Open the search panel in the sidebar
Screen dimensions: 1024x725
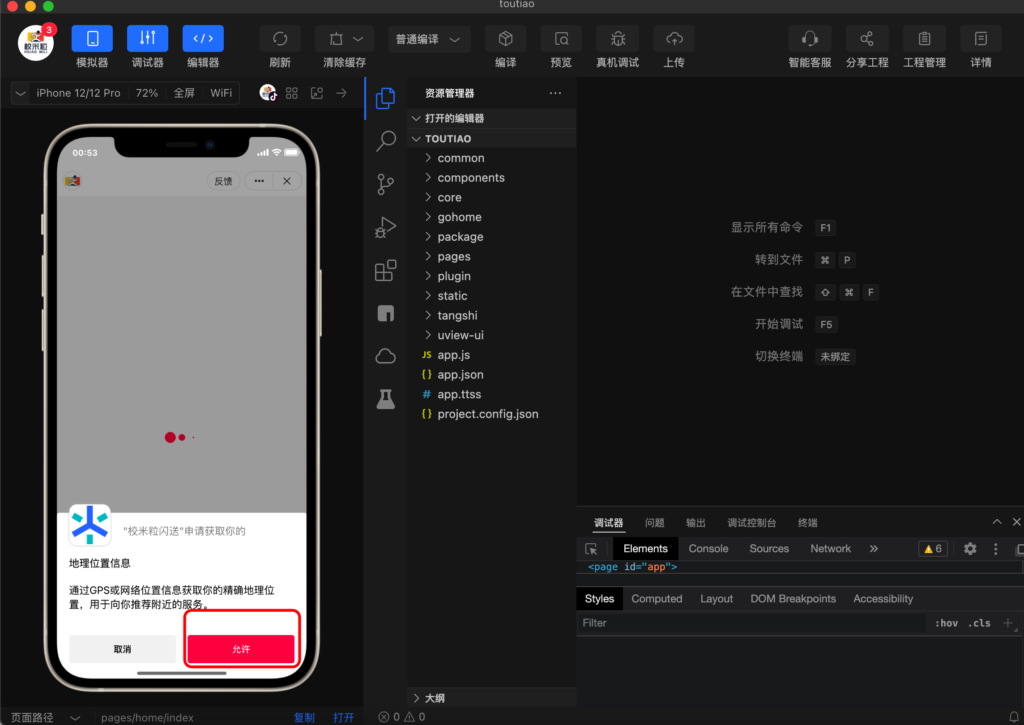[385, 141]
